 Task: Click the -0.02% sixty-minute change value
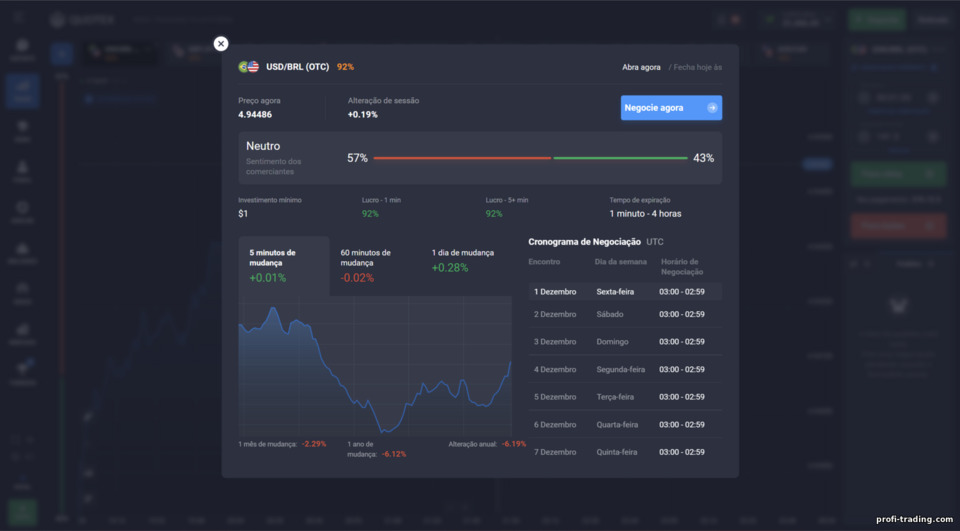coord(357,278)
